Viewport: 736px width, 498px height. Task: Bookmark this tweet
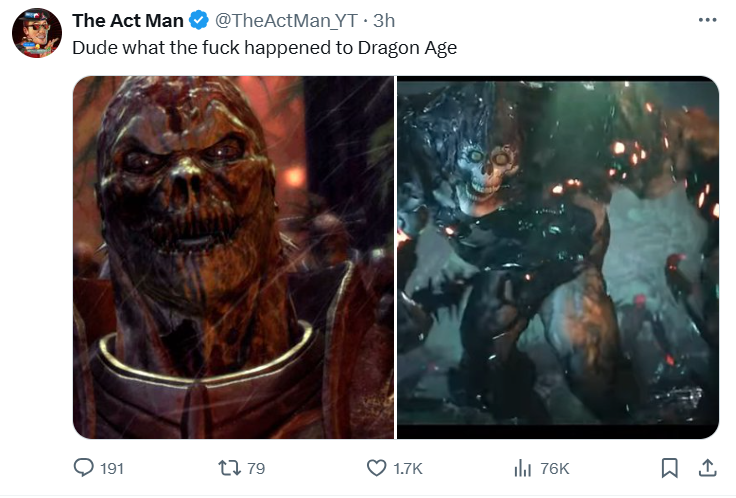click(x=669, y=467)
